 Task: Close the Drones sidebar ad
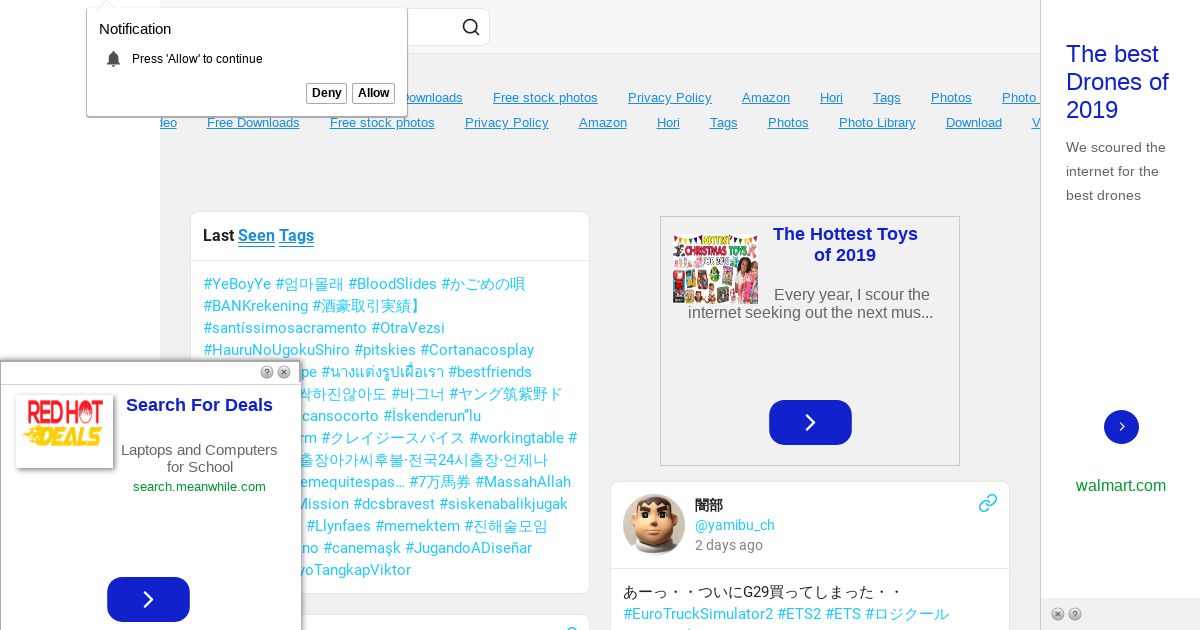click(1058, 614)
